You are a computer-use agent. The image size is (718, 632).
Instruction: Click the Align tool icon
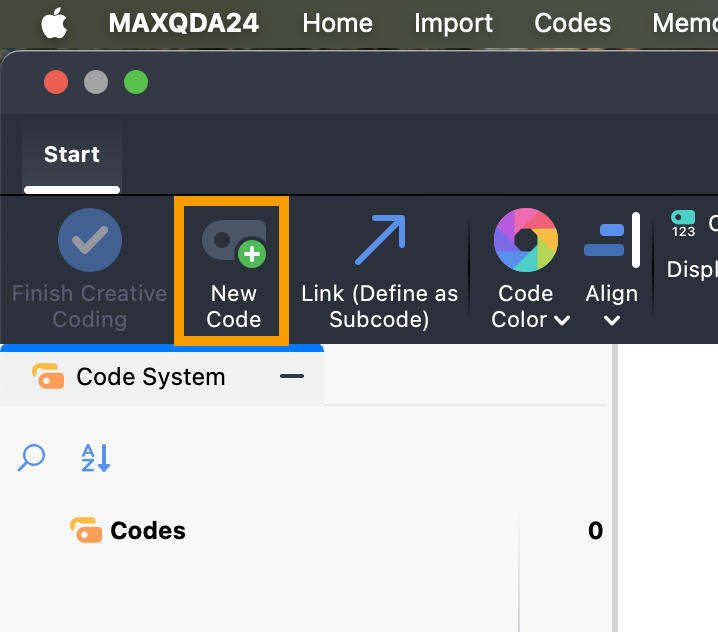(611, 241)
